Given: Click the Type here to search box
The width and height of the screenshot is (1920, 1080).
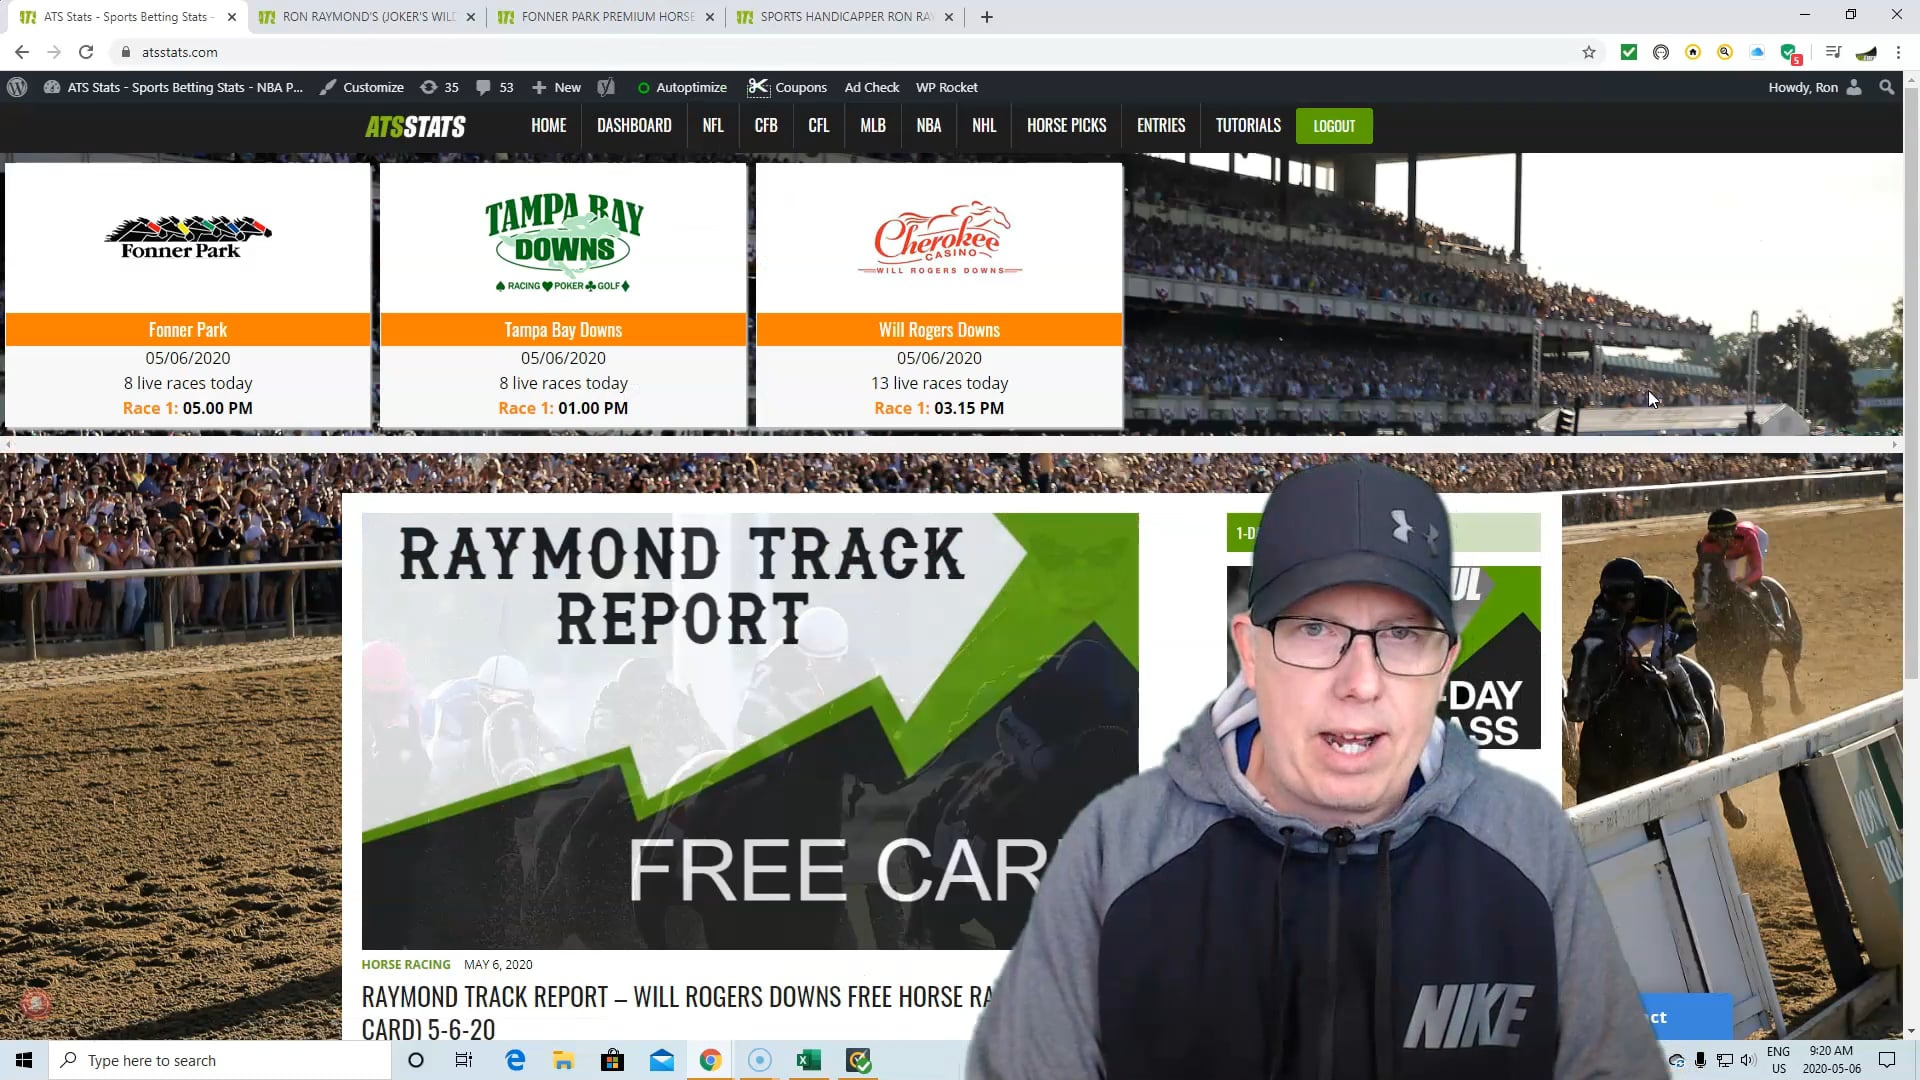Looking at the screenshot, I should (x=220, y=1060).
